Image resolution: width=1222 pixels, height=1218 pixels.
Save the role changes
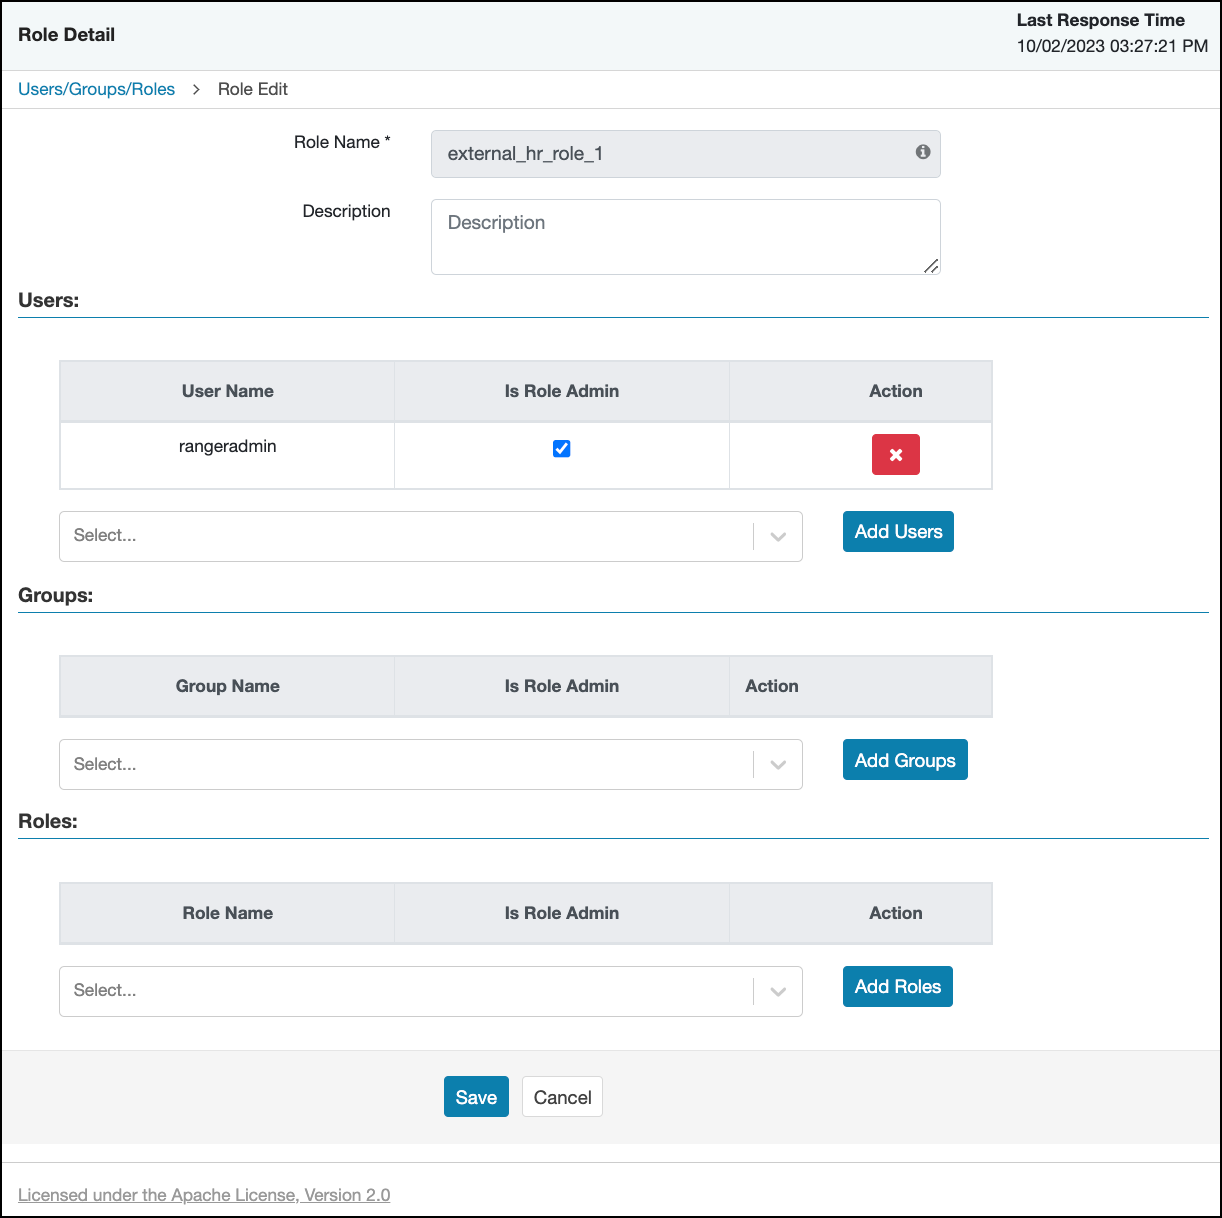476,1097
